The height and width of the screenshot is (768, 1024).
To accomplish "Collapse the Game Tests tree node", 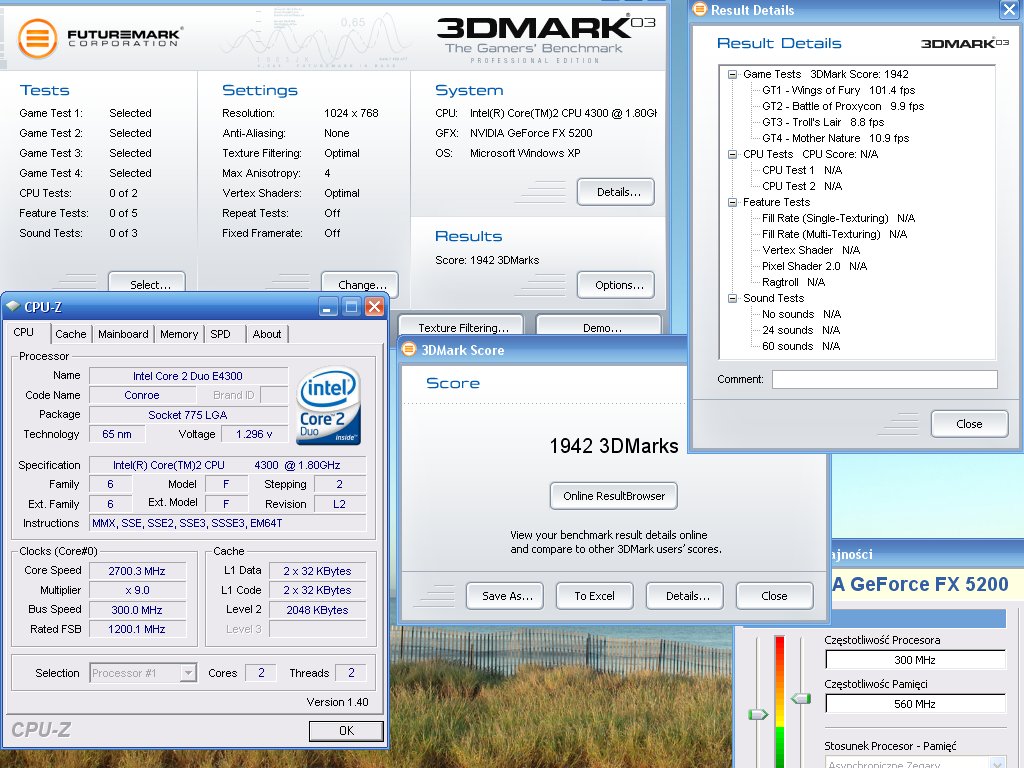I will pos(733,74).
